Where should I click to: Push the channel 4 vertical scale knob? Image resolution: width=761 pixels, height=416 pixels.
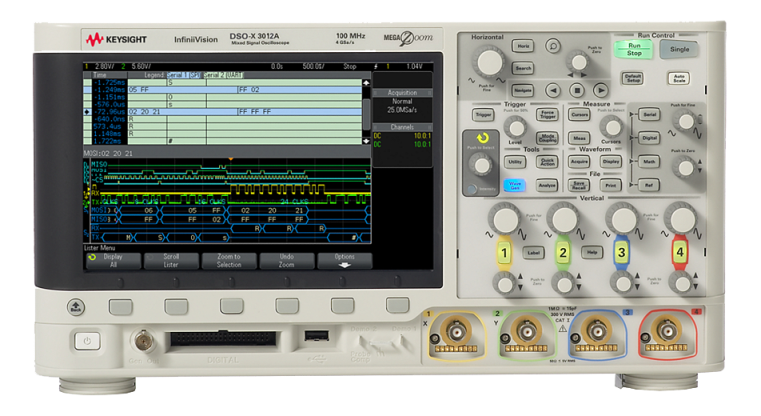(x=680, y=219)
